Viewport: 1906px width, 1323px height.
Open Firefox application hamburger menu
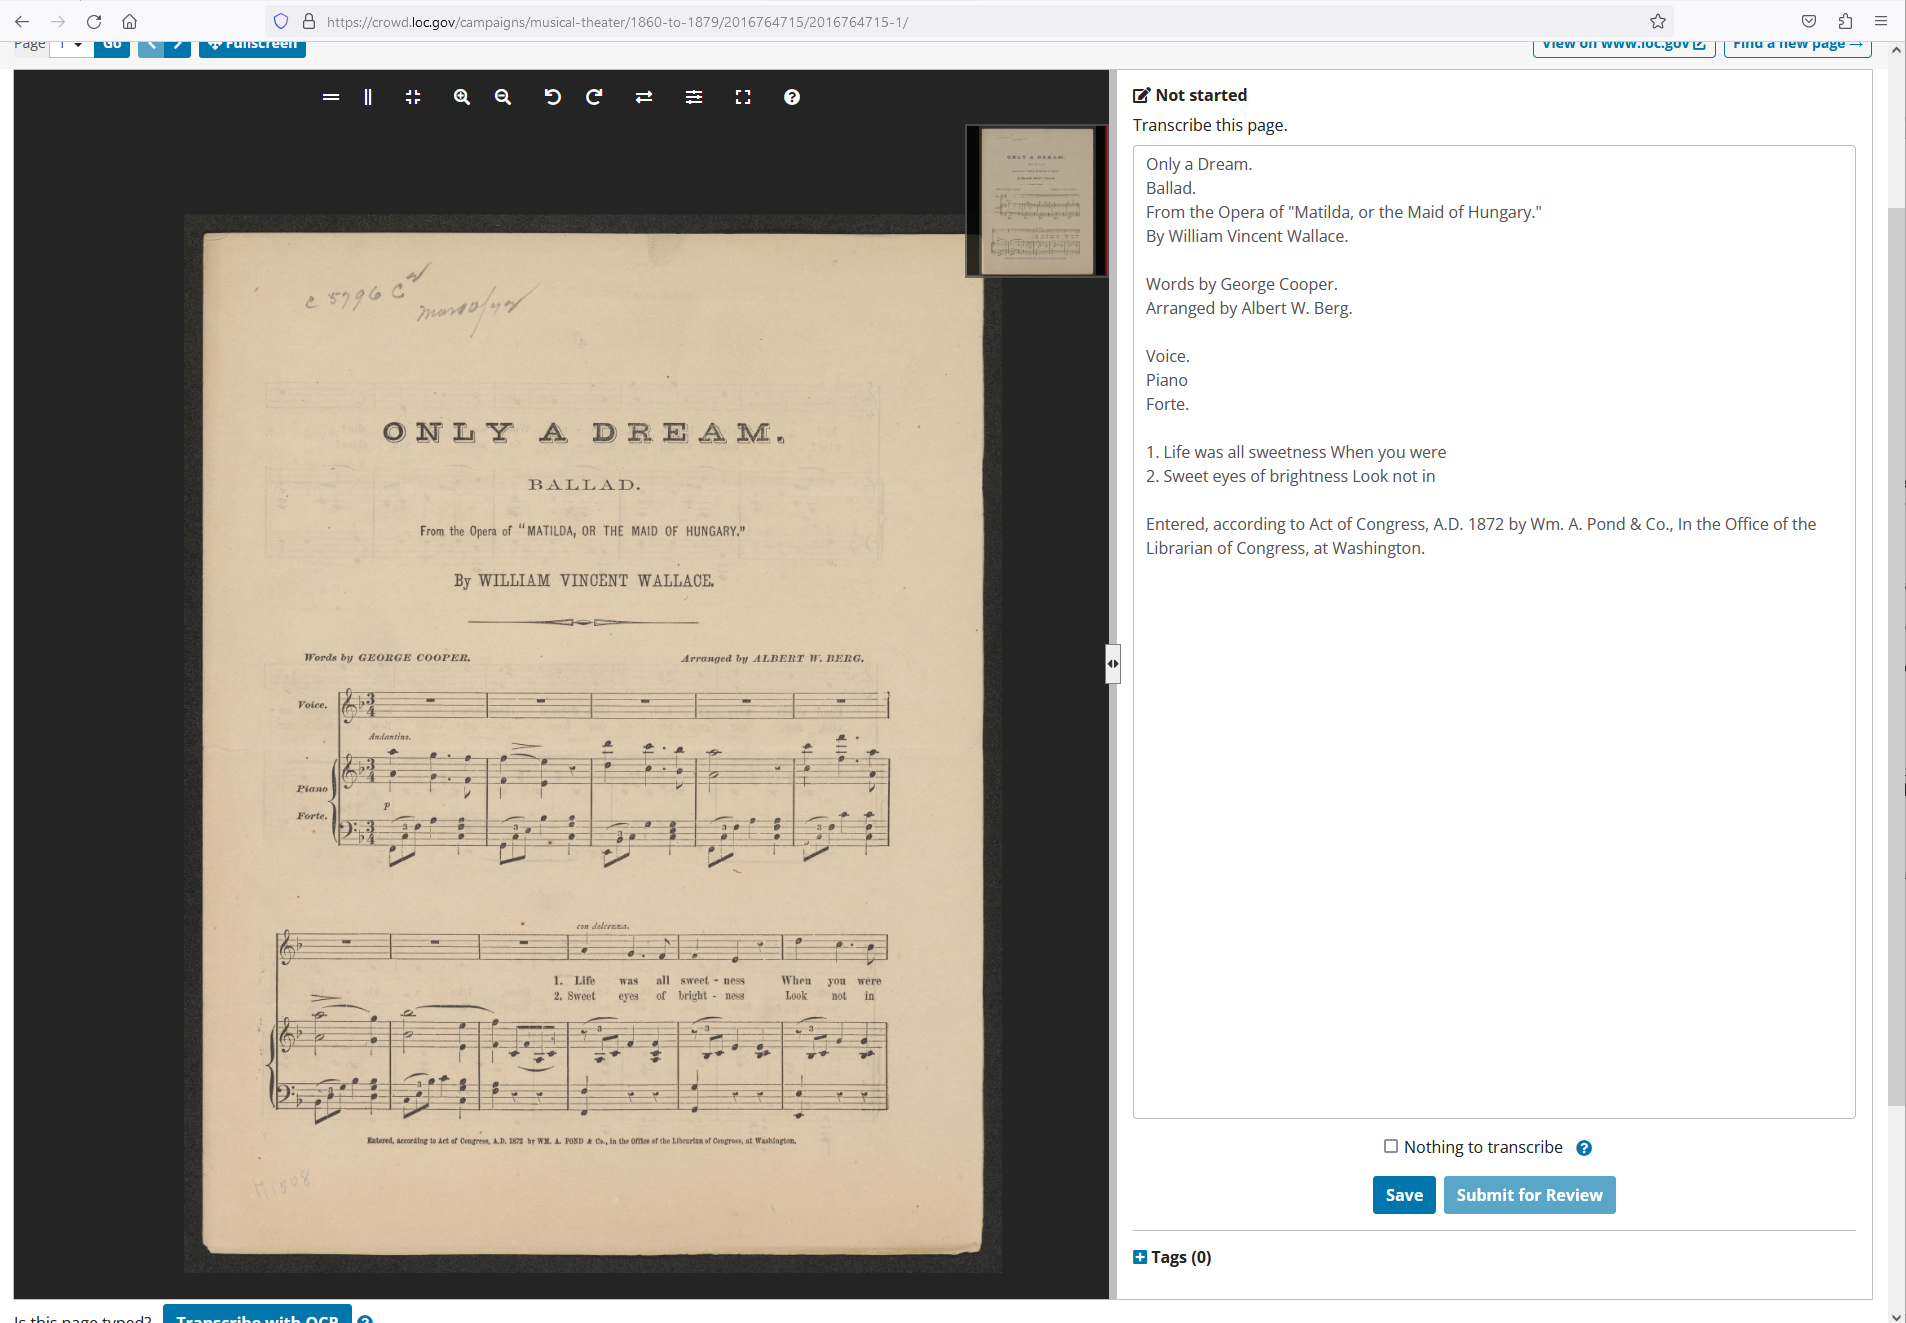[x=1881, y=21]
